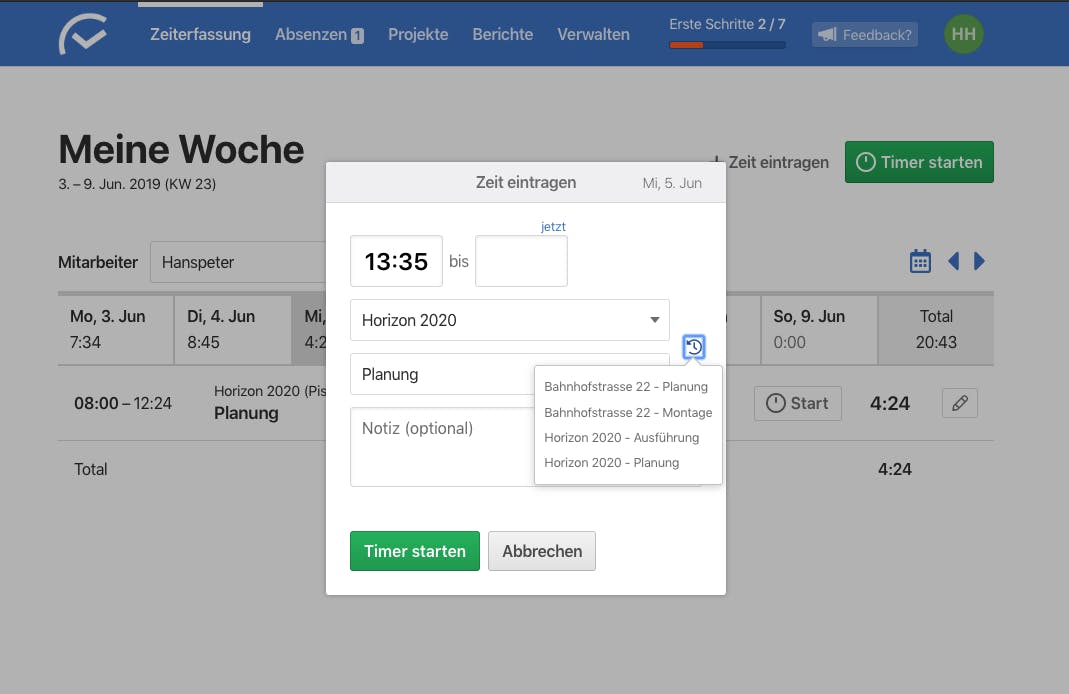
Task: Click the start time field 13:35
Action: (x=396, y=261)
